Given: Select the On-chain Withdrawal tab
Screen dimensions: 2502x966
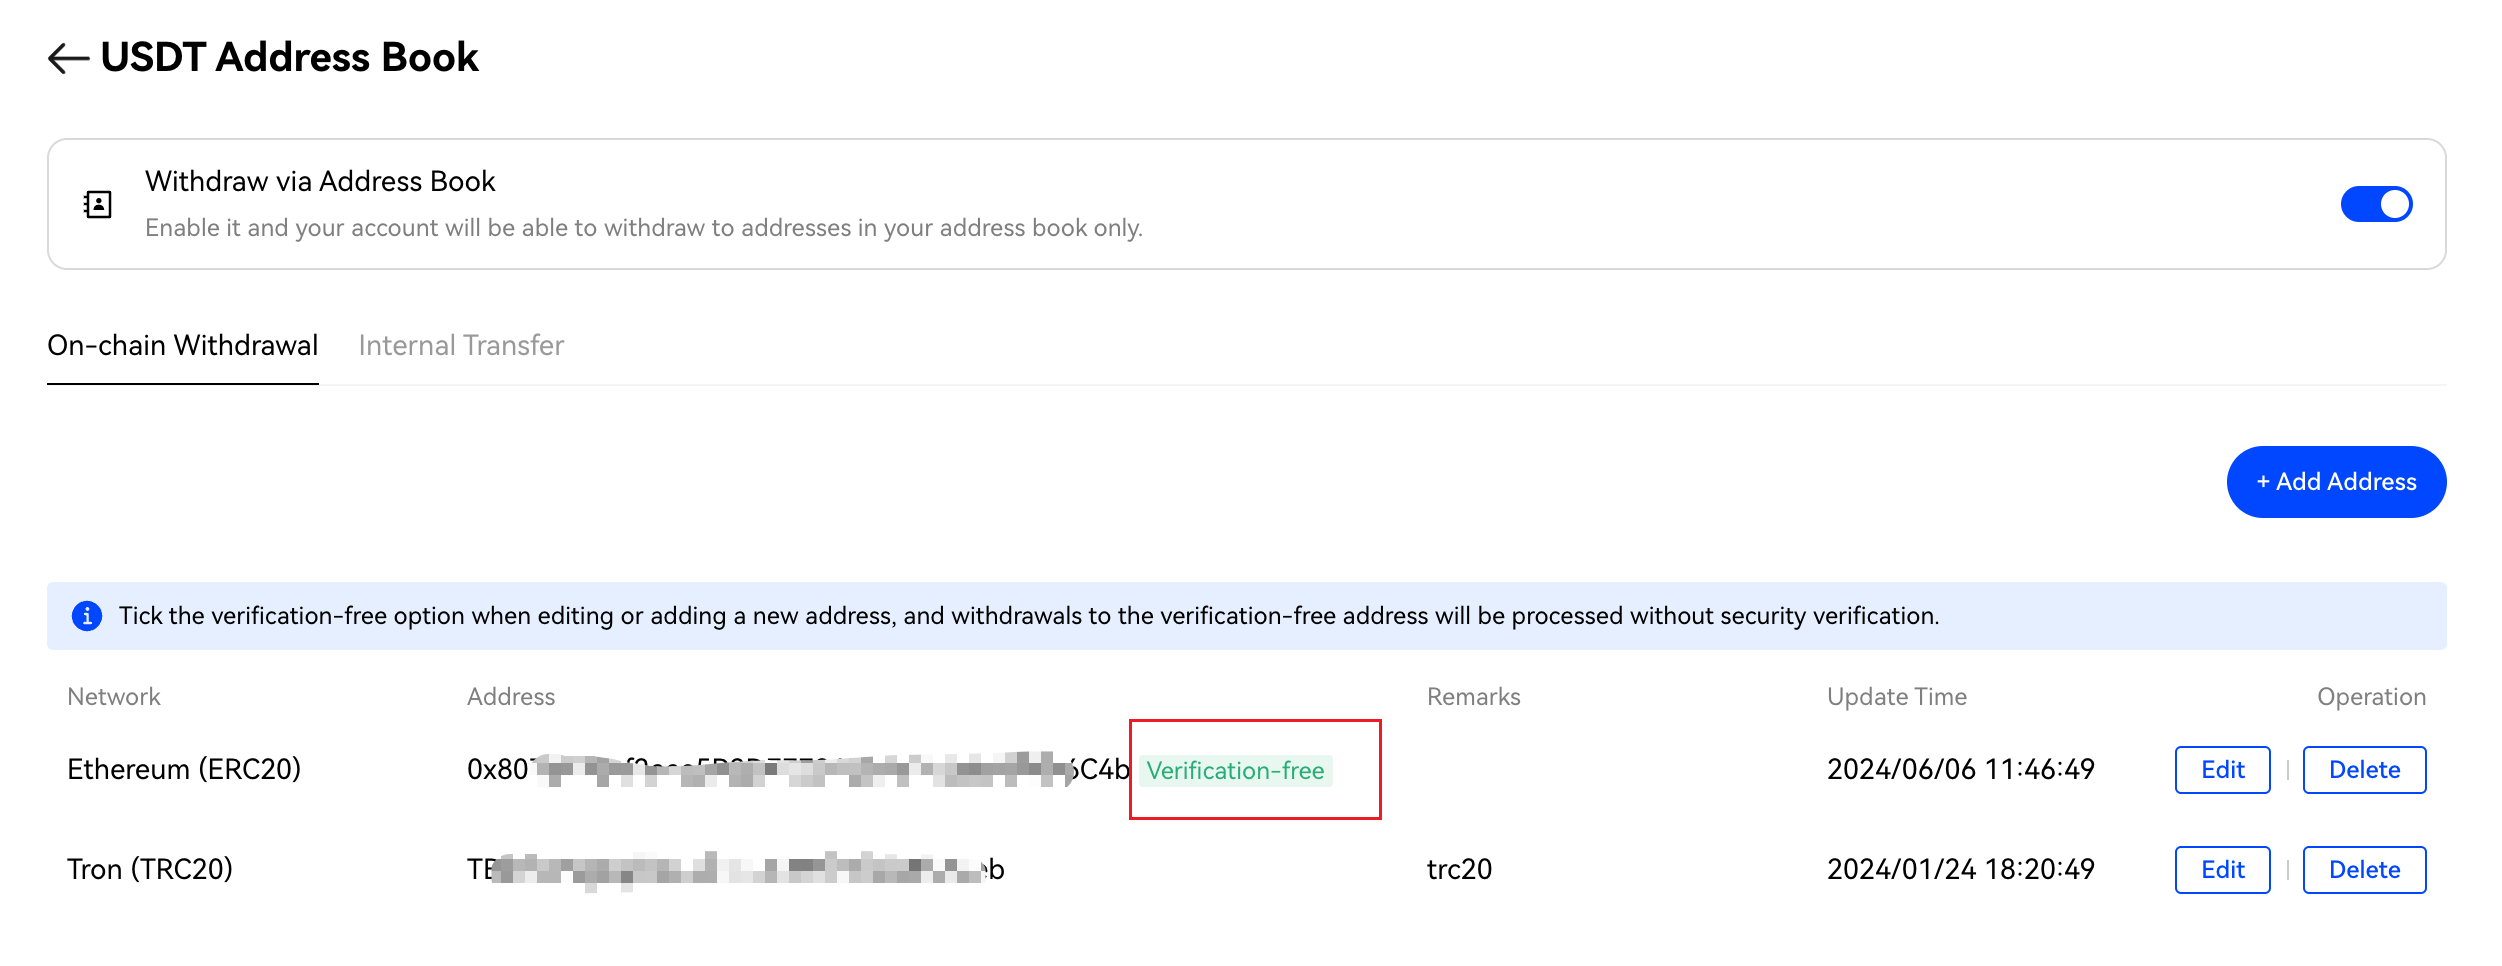Looking at the screenshot, I should [182, 346].
